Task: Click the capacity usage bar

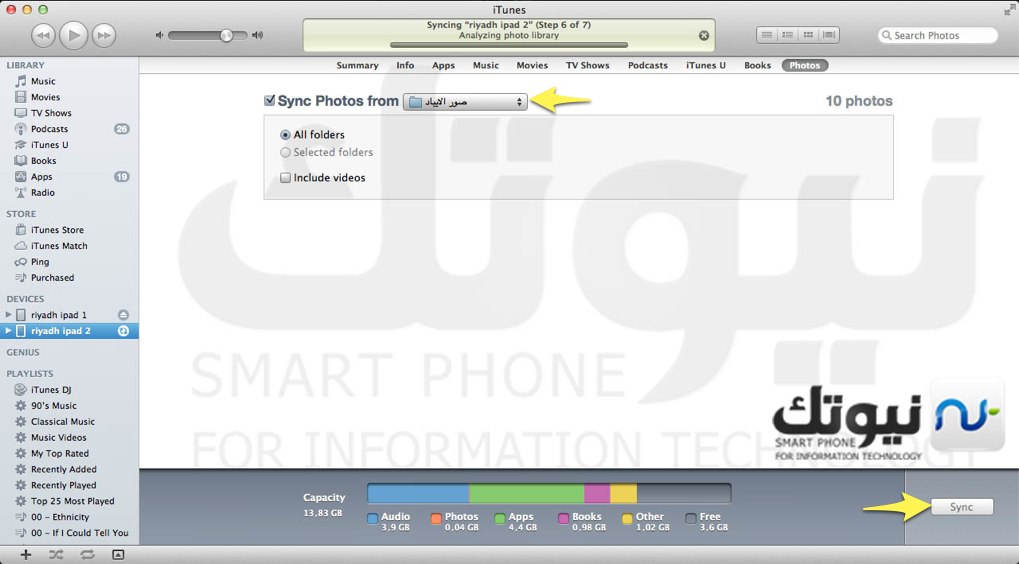Action: [x=549, y=493]
